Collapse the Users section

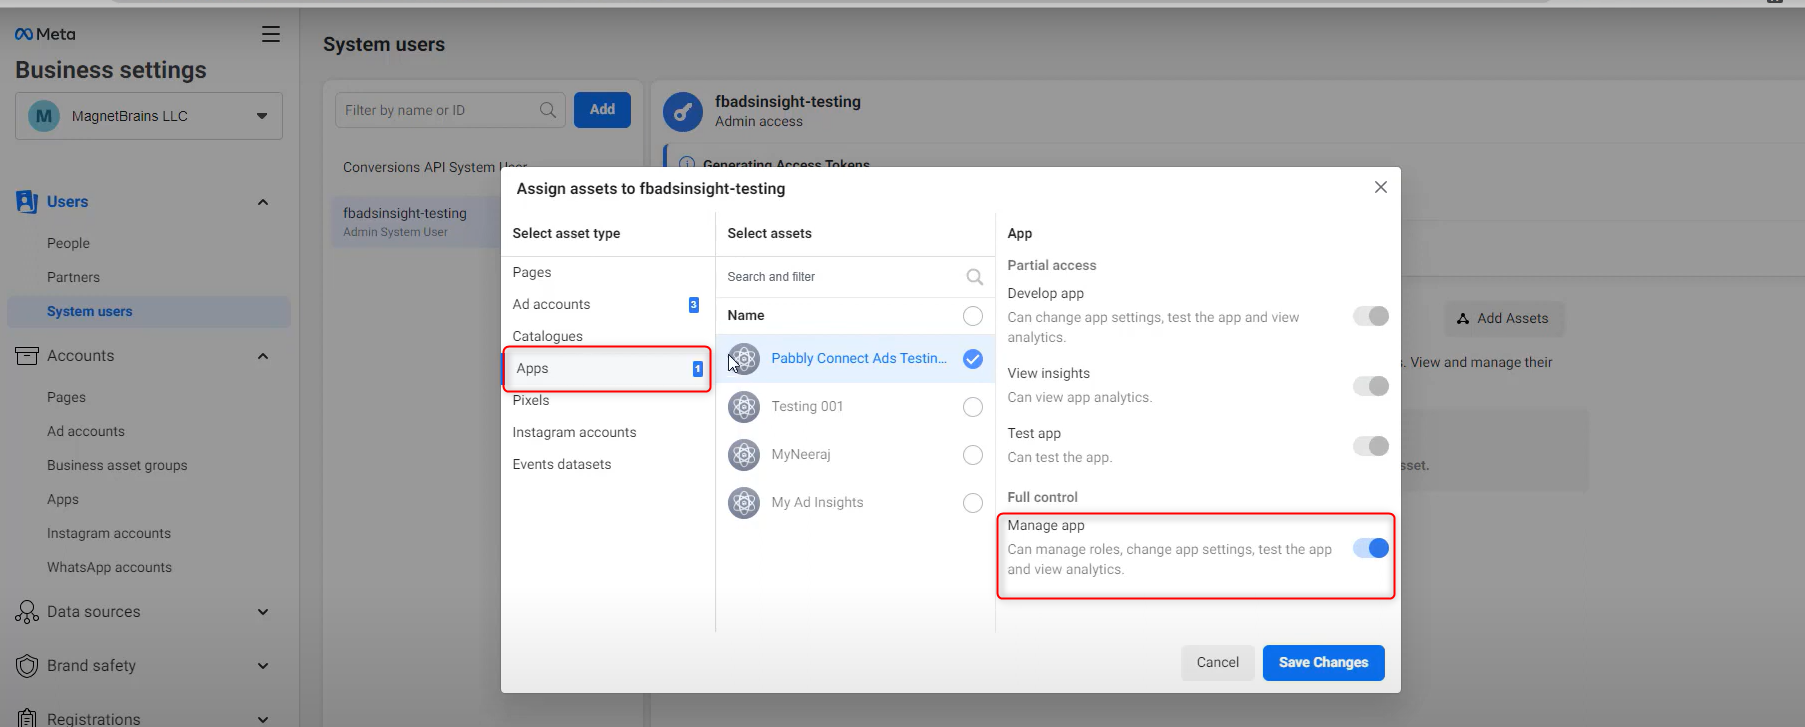tap(263, 202)
